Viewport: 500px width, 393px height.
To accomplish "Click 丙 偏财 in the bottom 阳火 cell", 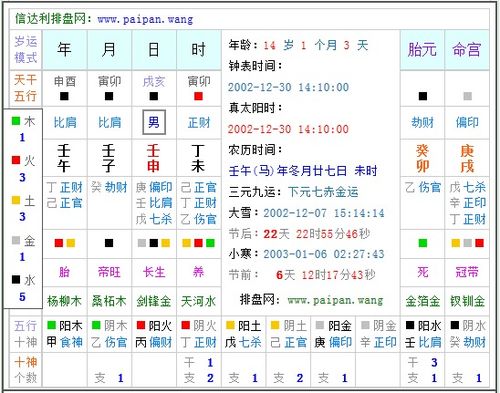I will (x=154, y=342).
